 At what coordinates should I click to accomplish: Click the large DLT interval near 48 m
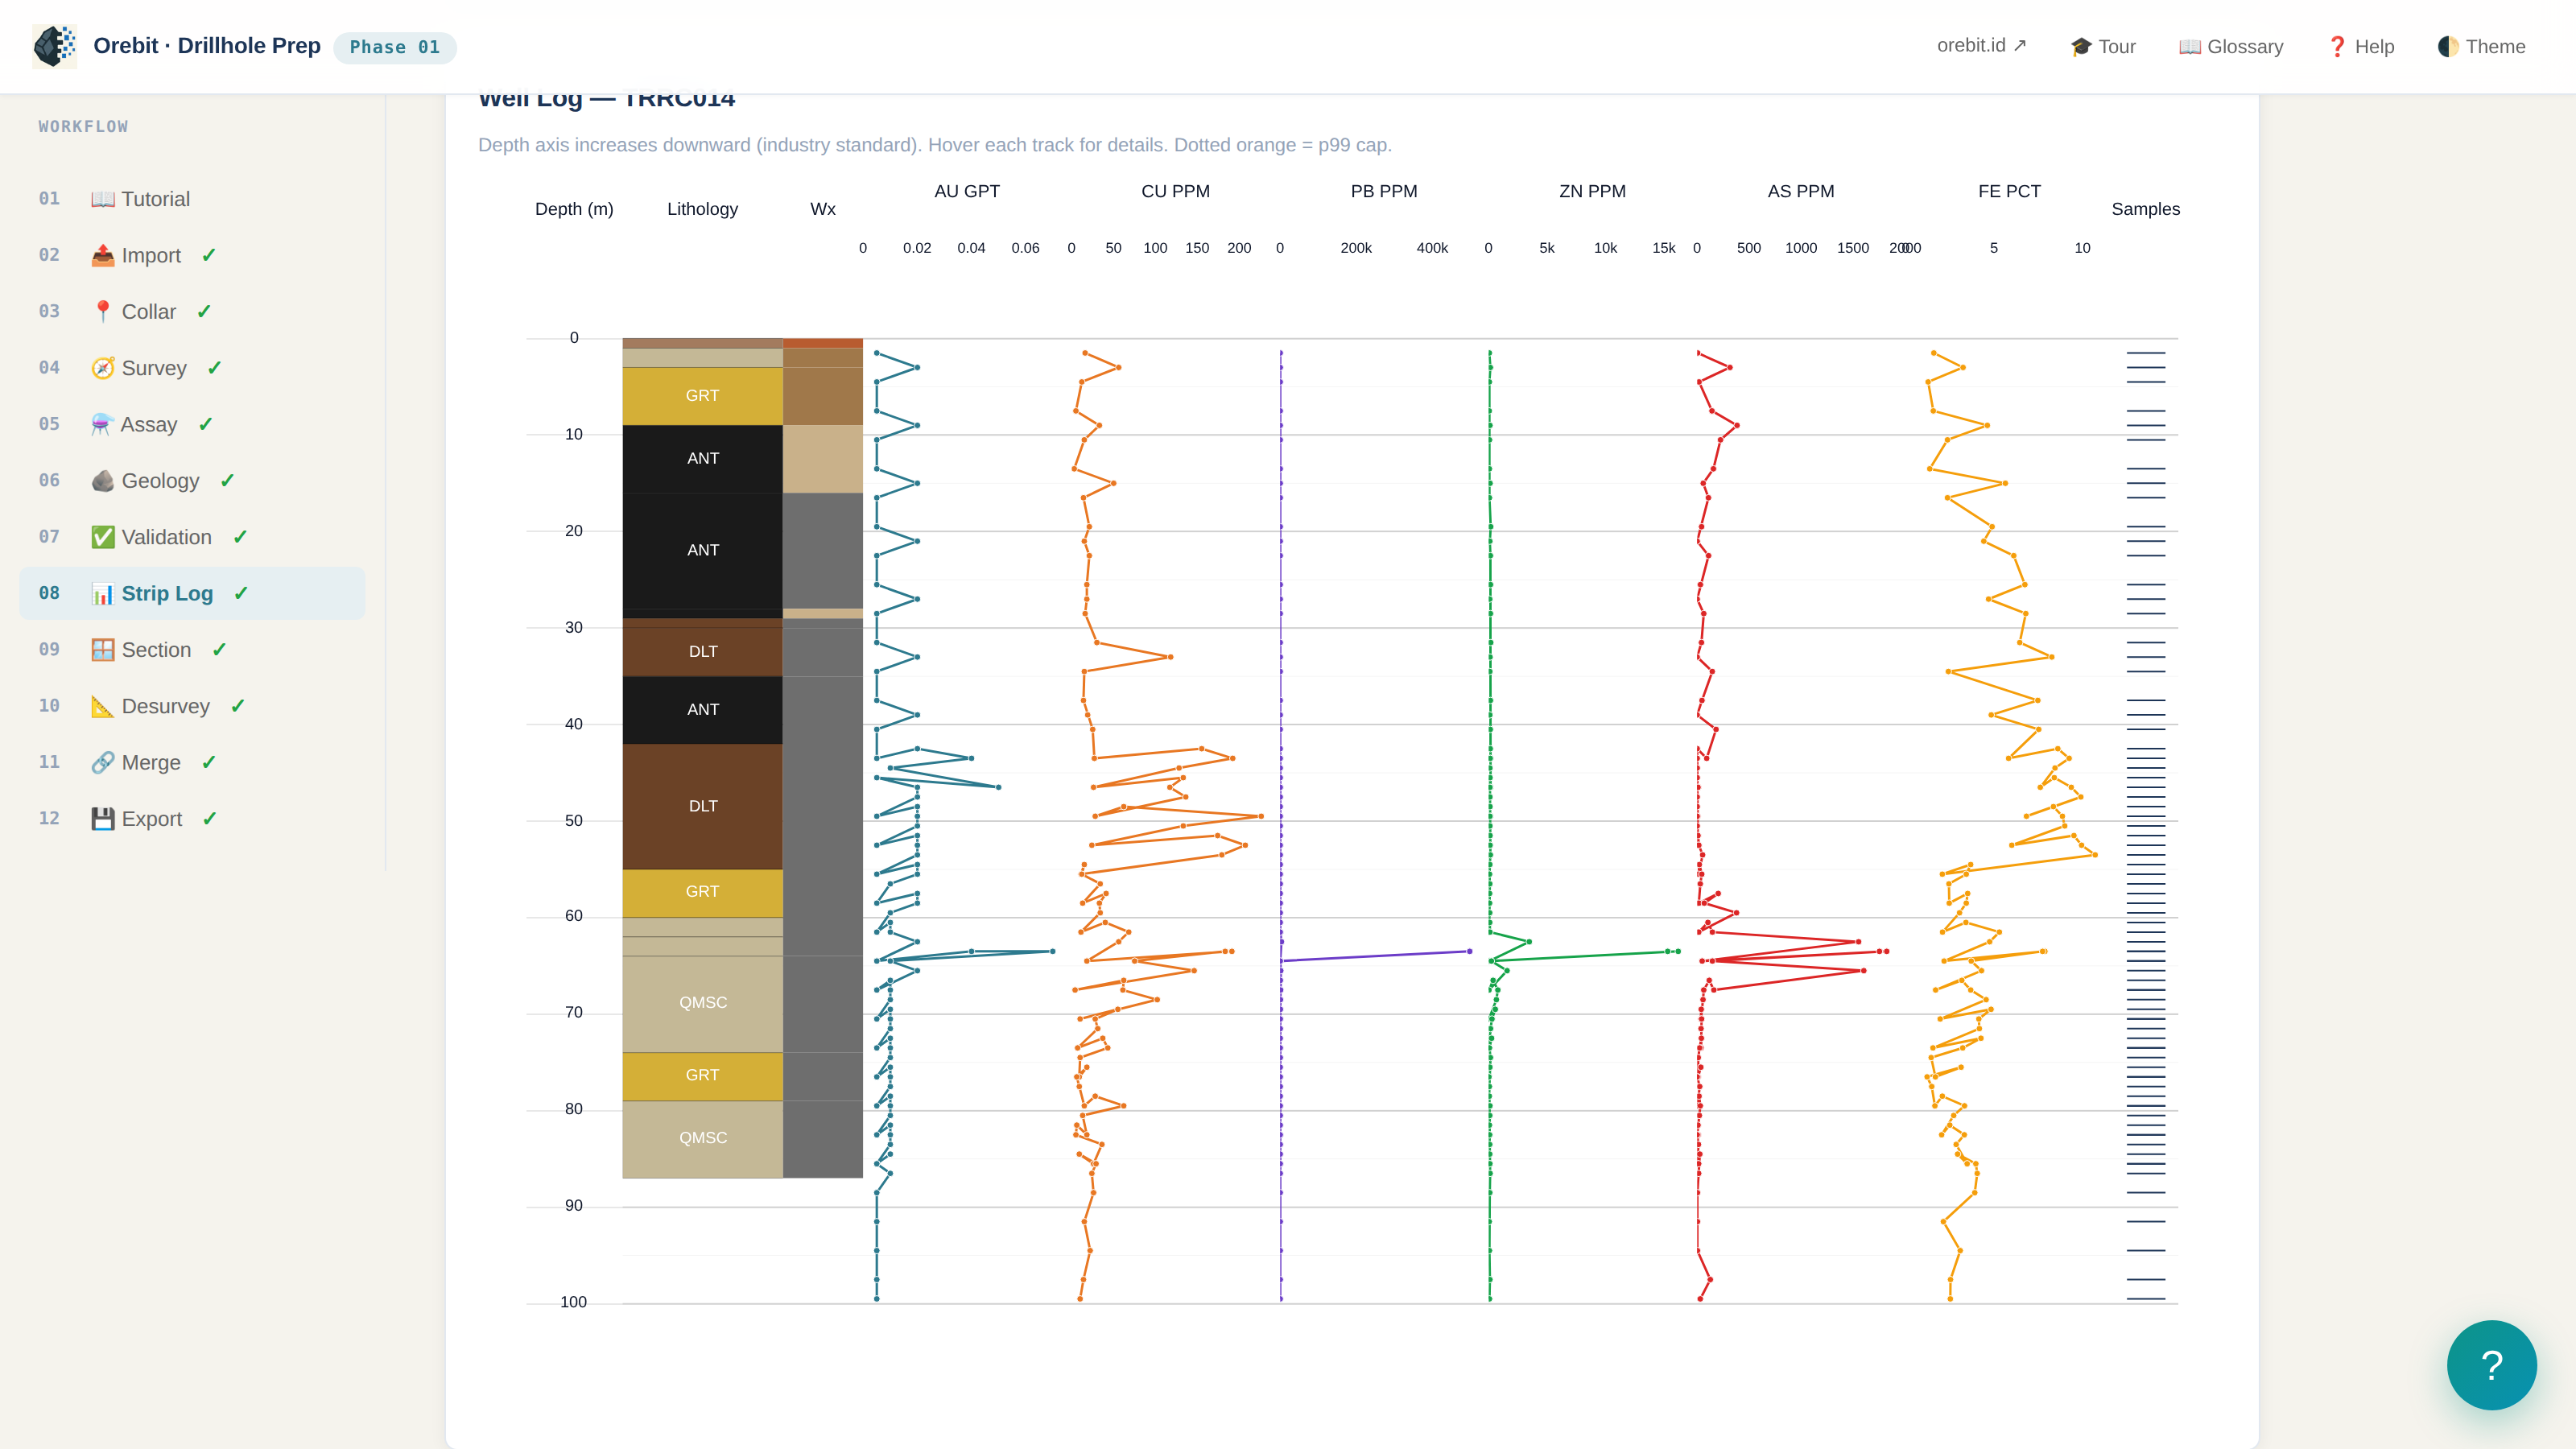coord(702,806)
